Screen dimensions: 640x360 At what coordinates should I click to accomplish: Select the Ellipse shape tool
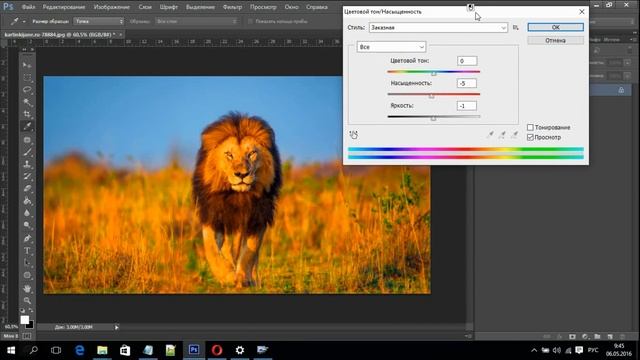27,276
